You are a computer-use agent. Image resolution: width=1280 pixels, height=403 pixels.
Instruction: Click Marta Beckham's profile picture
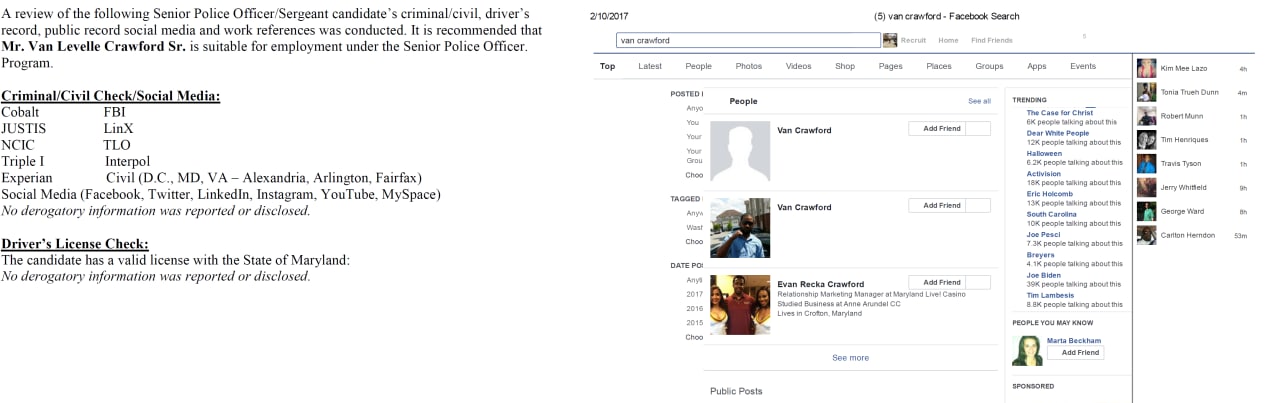[x=1026, y=350]
